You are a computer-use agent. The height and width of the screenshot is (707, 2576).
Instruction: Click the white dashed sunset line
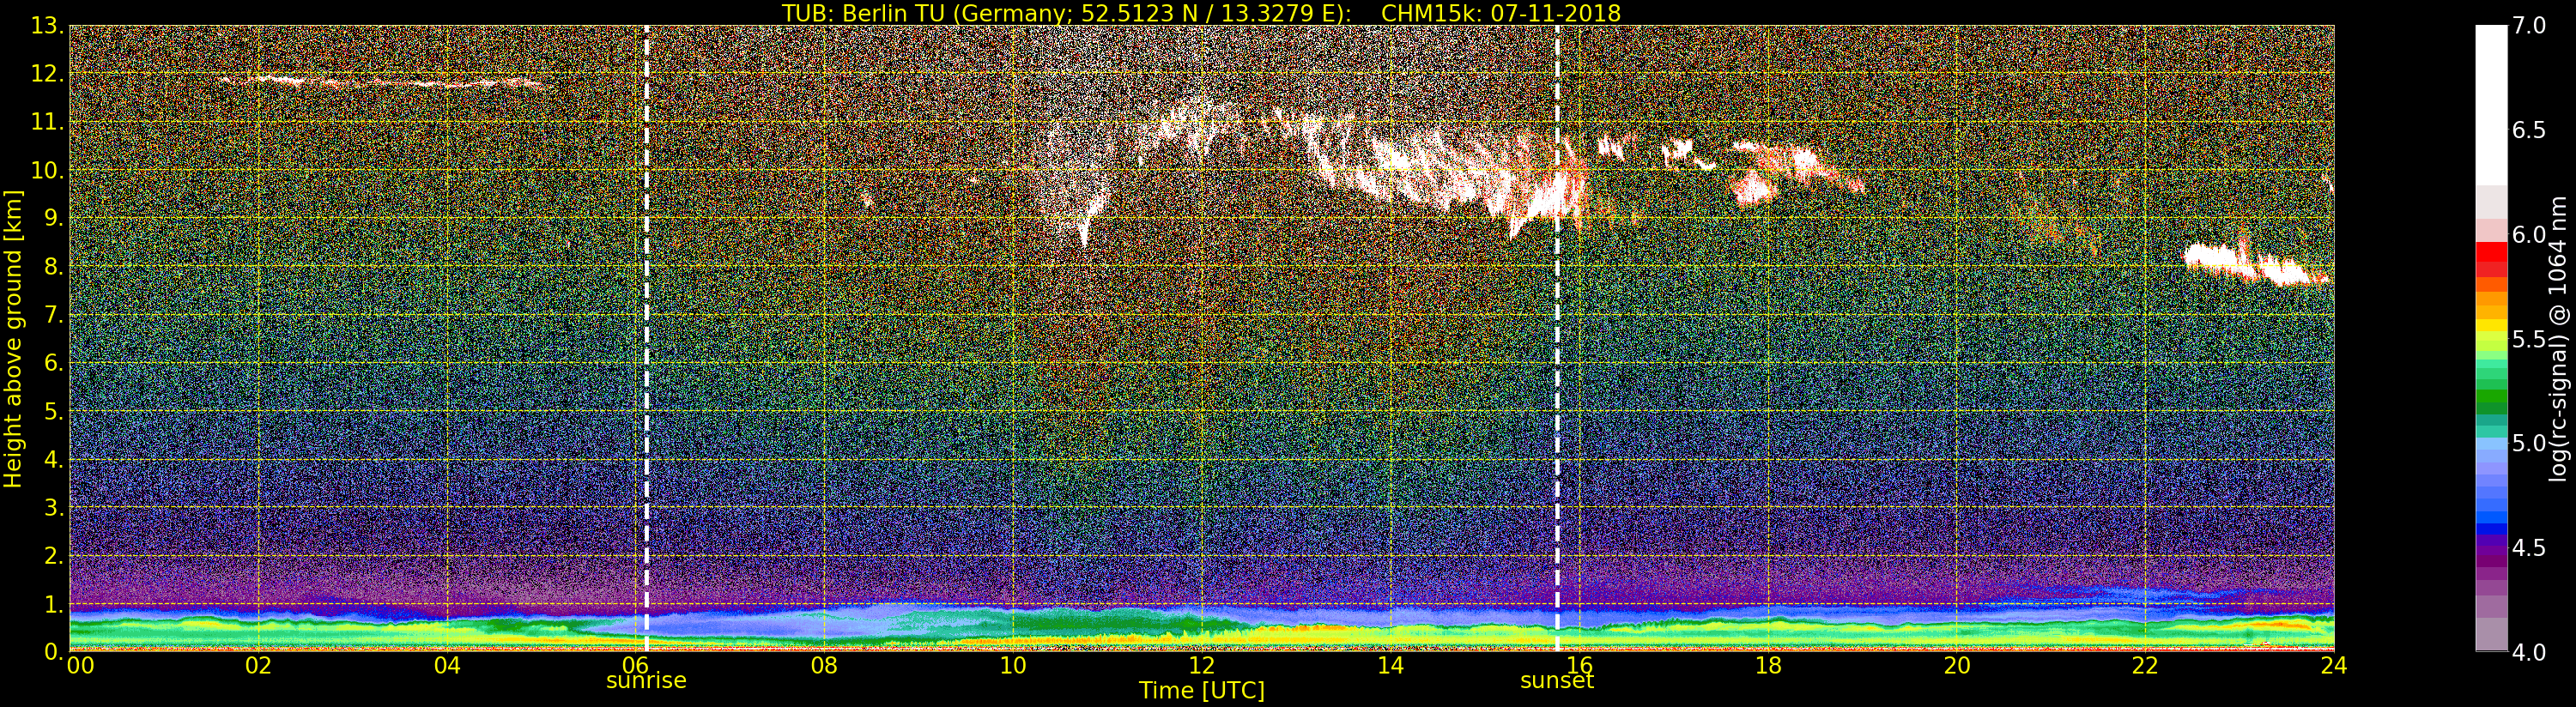(x=1557, y=400)
